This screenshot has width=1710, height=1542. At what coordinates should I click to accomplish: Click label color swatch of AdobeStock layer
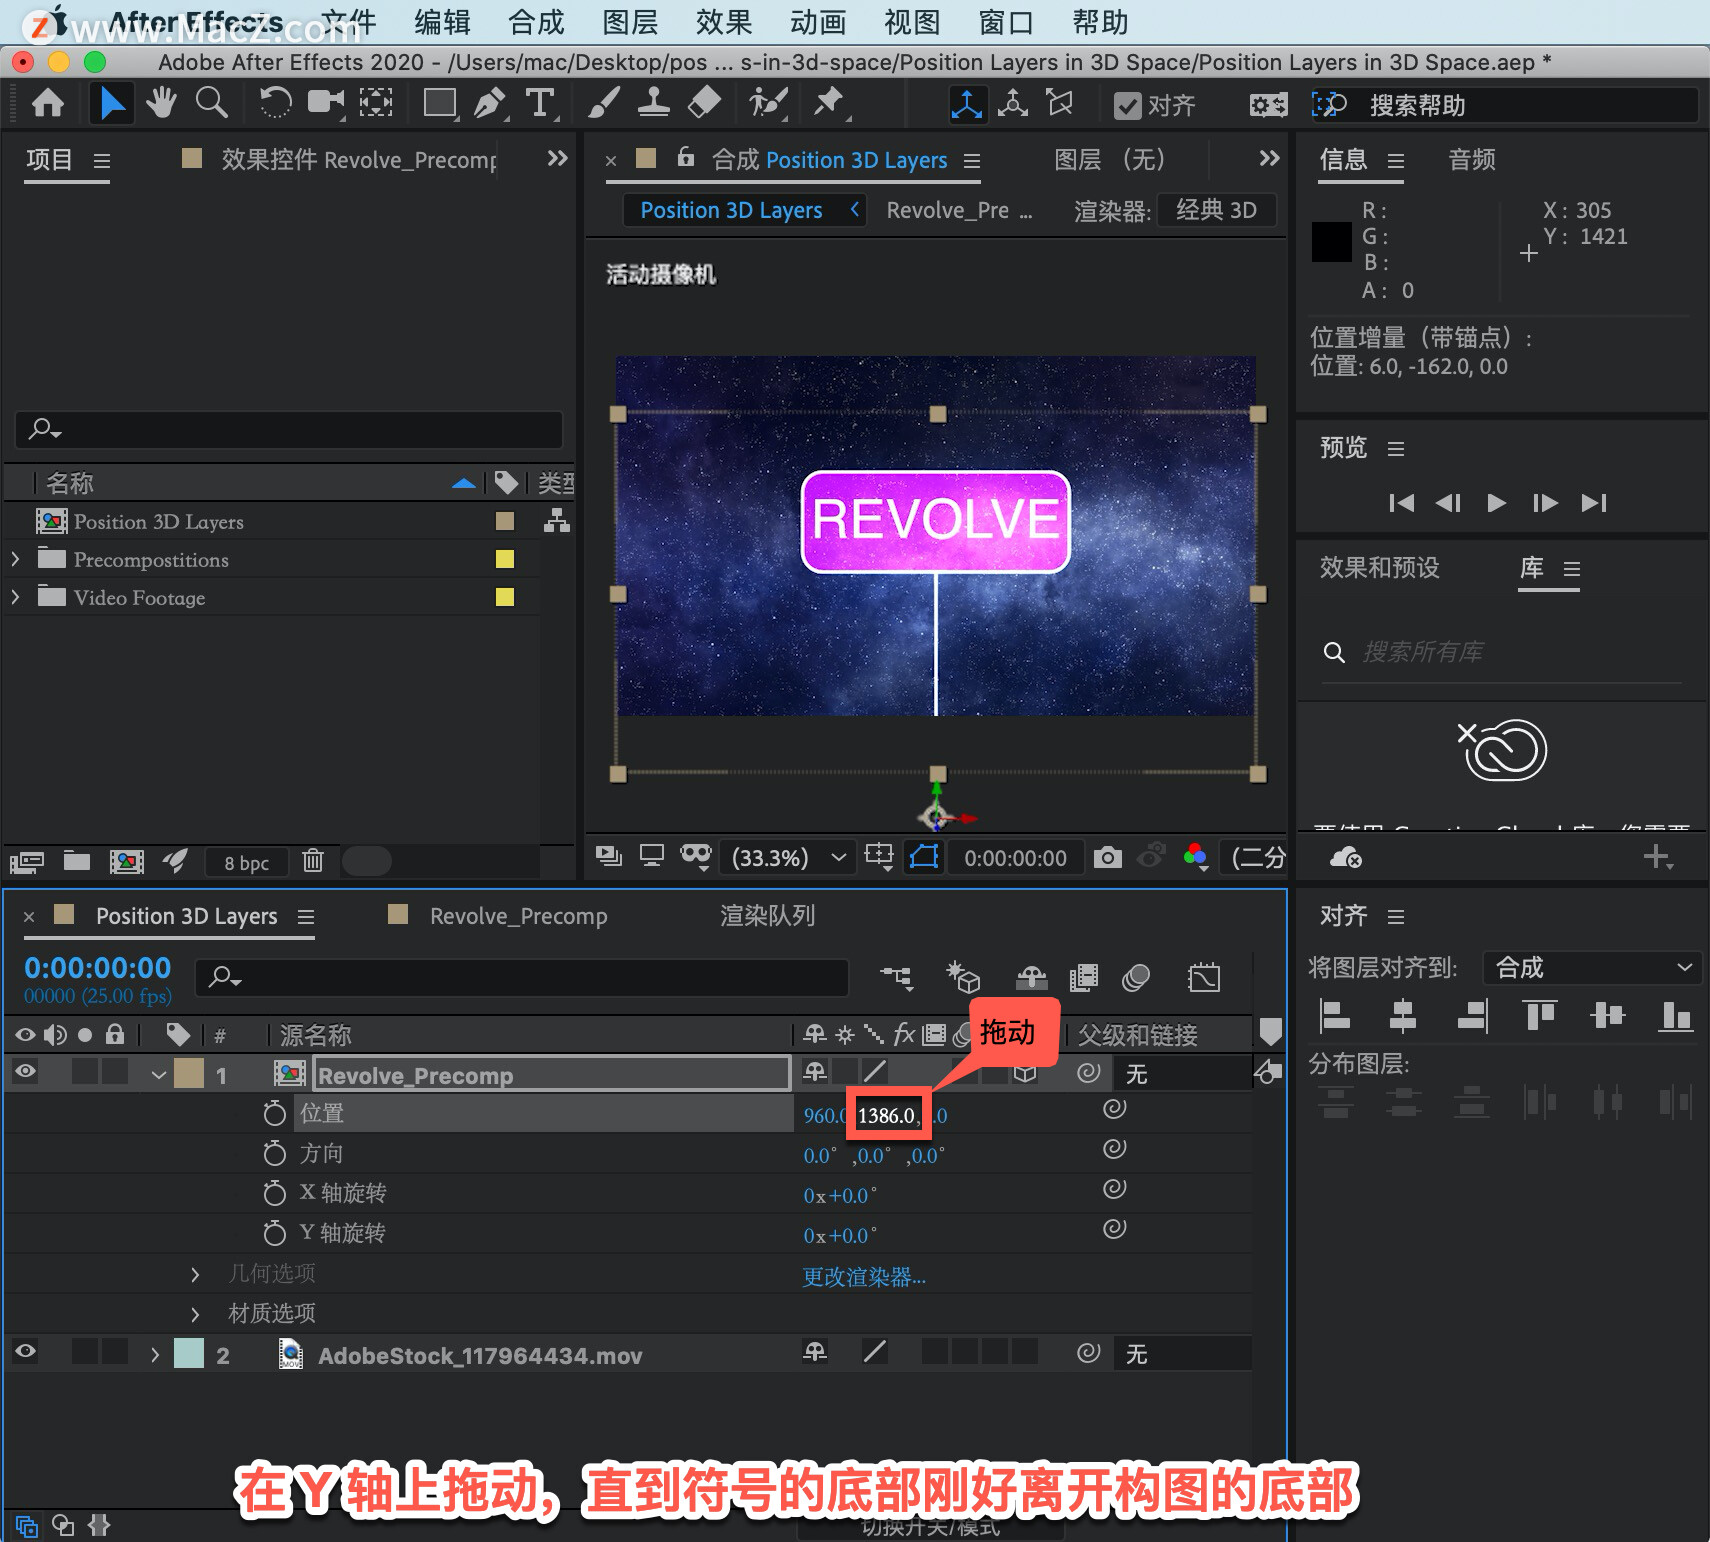pyautogui.click(x=188, y=1354)
